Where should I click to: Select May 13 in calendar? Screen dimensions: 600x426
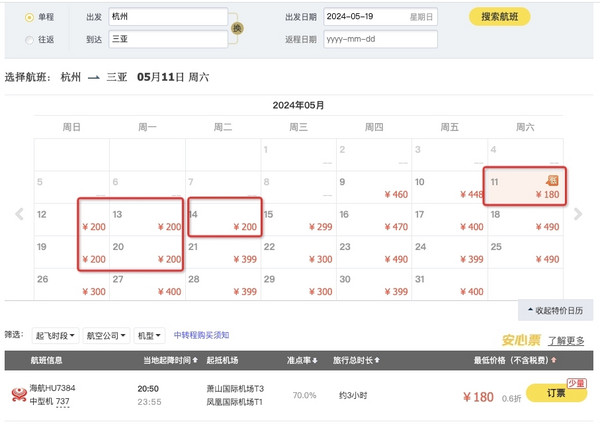[x=147, y=220]
